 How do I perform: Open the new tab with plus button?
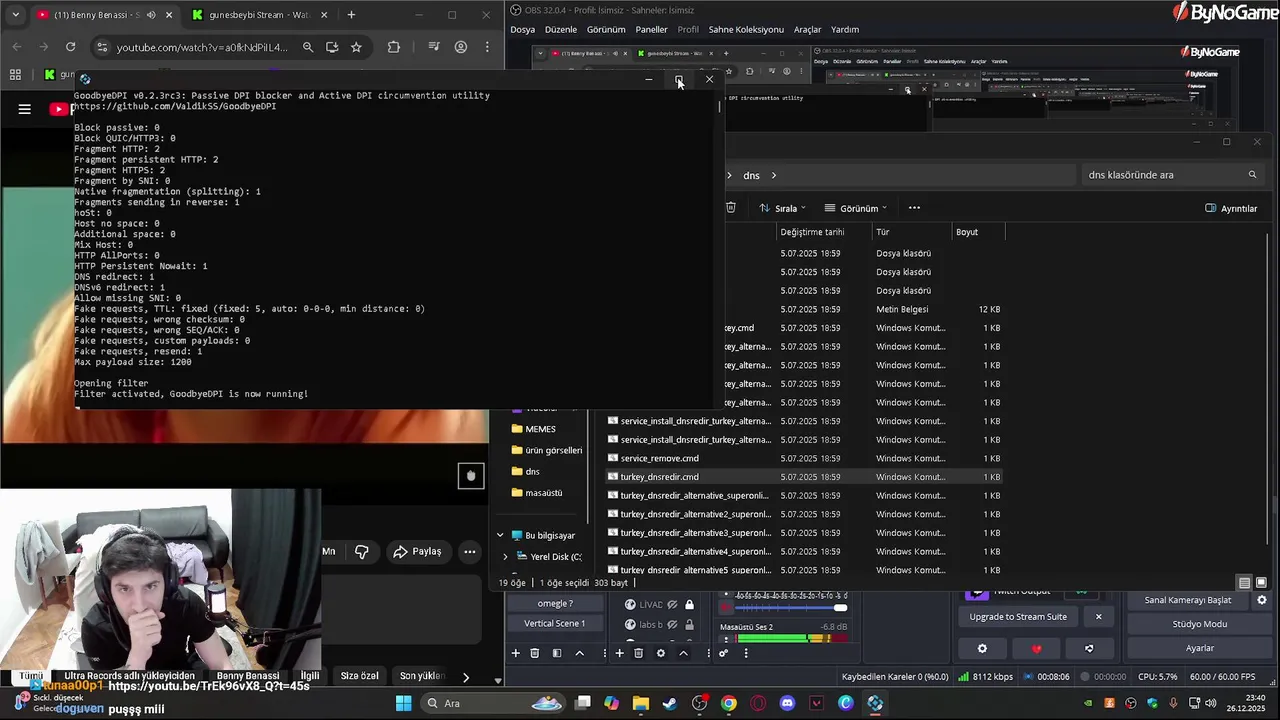[x=351, y=15]
